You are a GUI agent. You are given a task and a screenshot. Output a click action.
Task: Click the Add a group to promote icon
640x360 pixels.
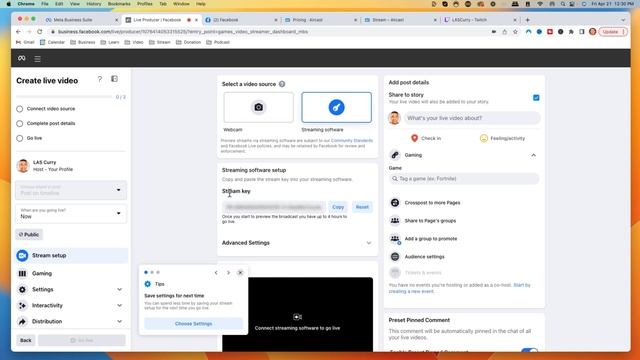pos(395,239)
